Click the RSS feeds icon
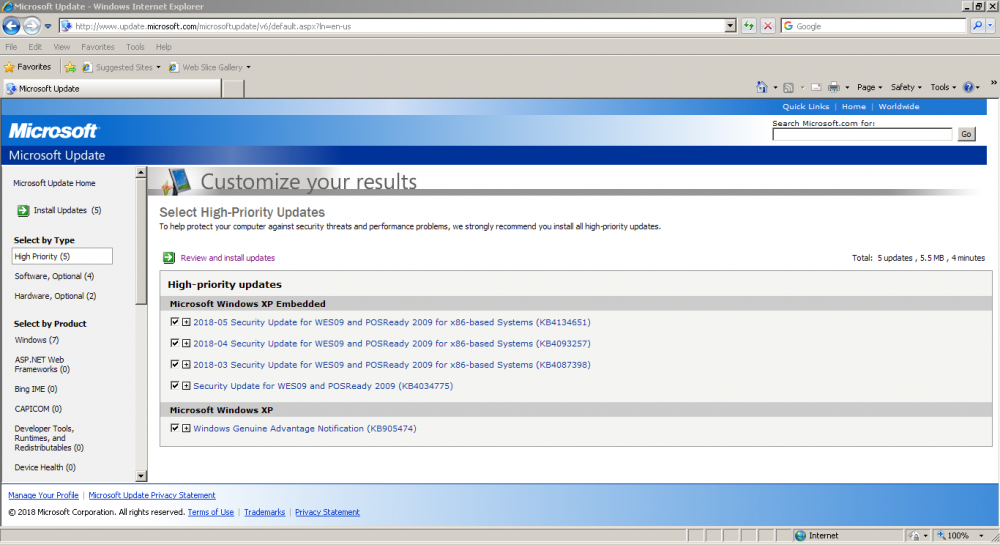Screen dimensions: 1000x545 788,87
